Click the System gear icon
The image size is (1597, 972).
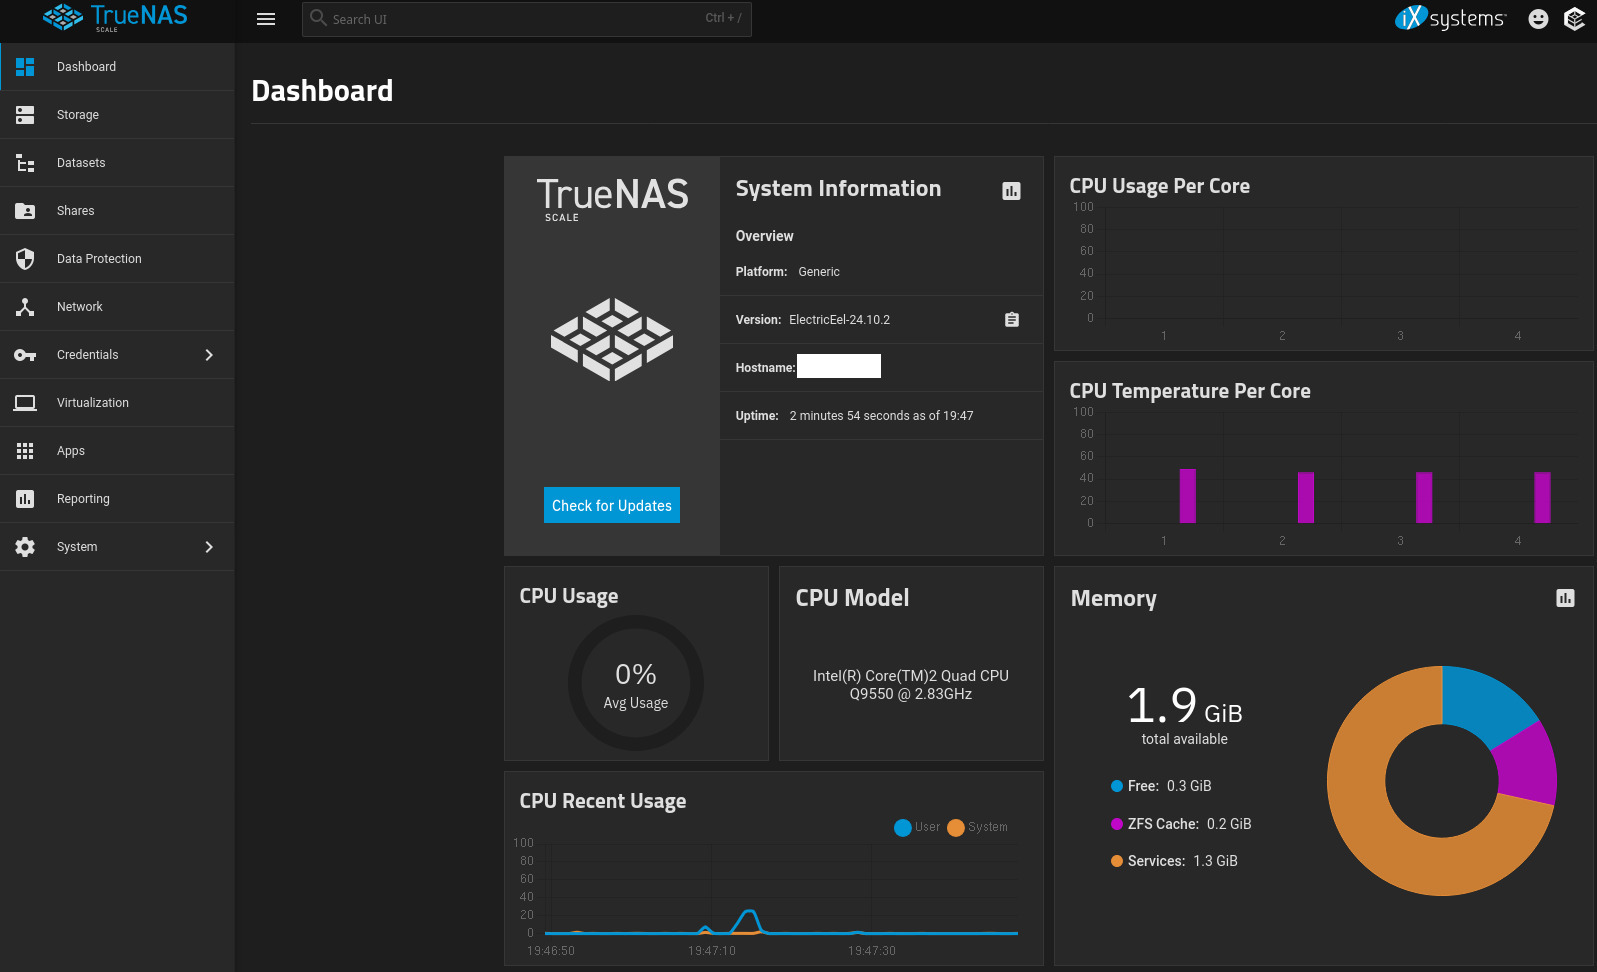(x=25, y=547)
